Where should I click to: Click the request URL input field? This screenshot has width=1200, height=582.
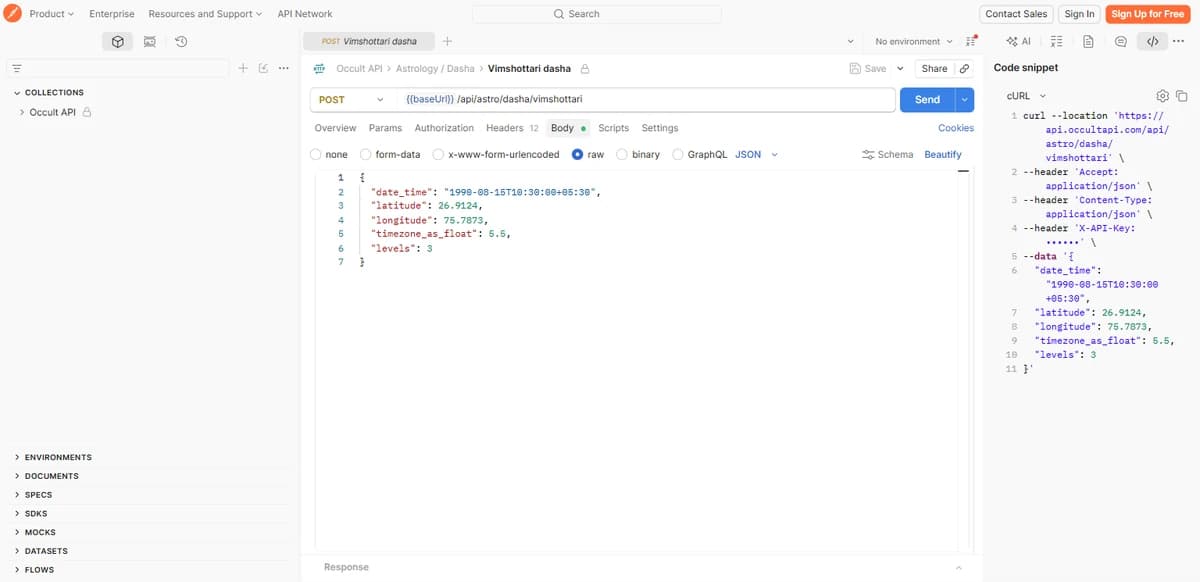[645, 100]
